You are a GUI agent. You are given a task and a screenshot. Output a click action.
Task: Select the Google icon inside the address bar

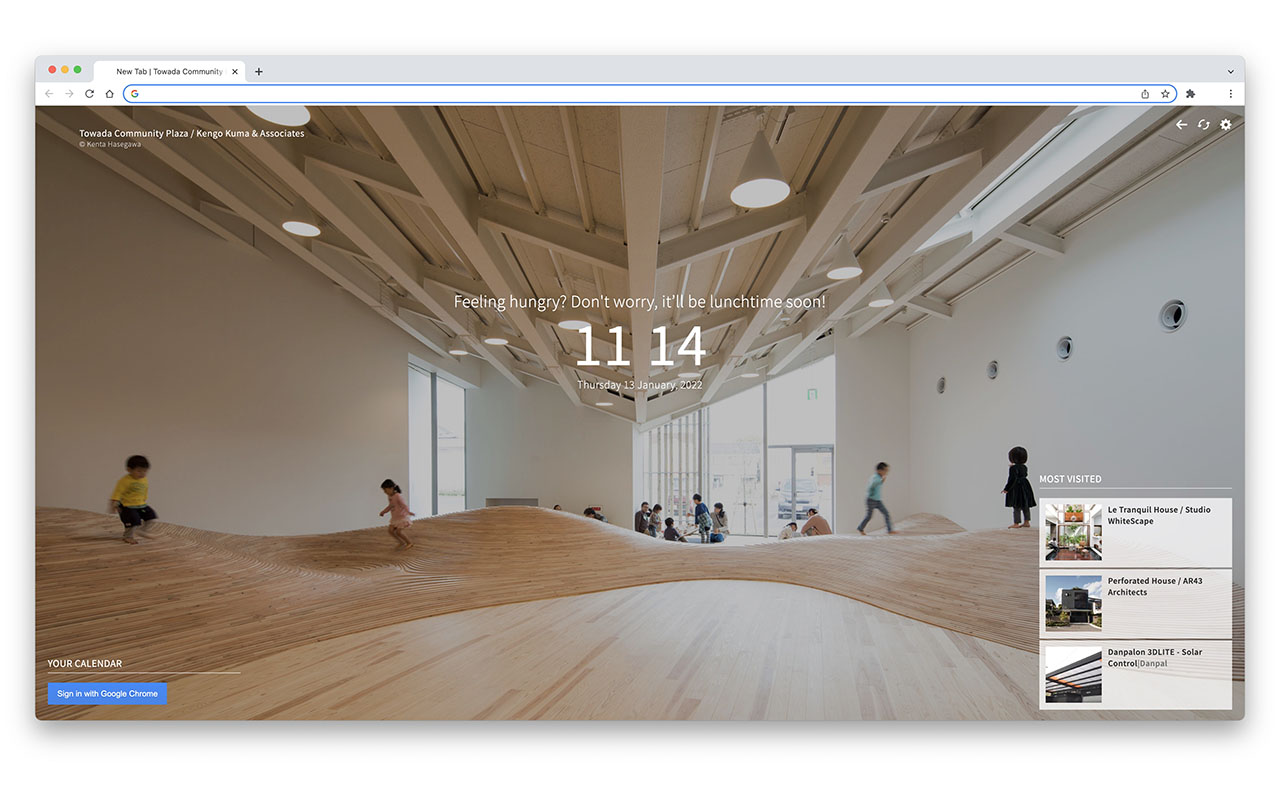134,93
